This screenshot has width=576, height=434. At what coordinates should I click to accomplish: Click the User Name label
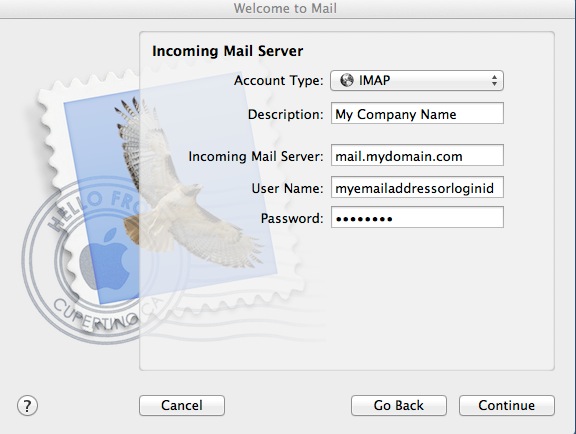[288, 188]
